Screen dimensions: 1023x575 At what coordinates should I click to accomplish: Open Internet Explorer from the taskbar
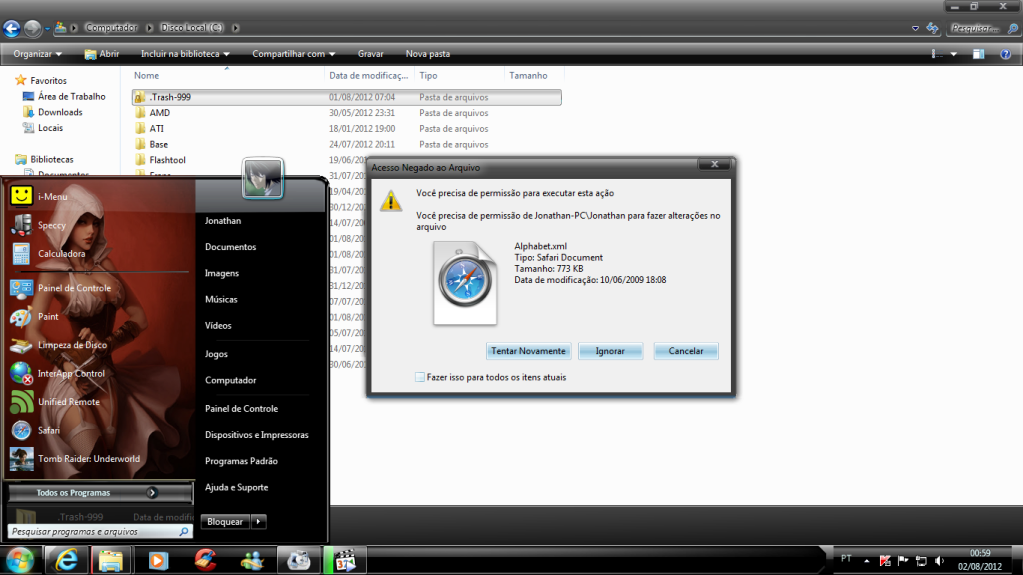pos(66,560)
